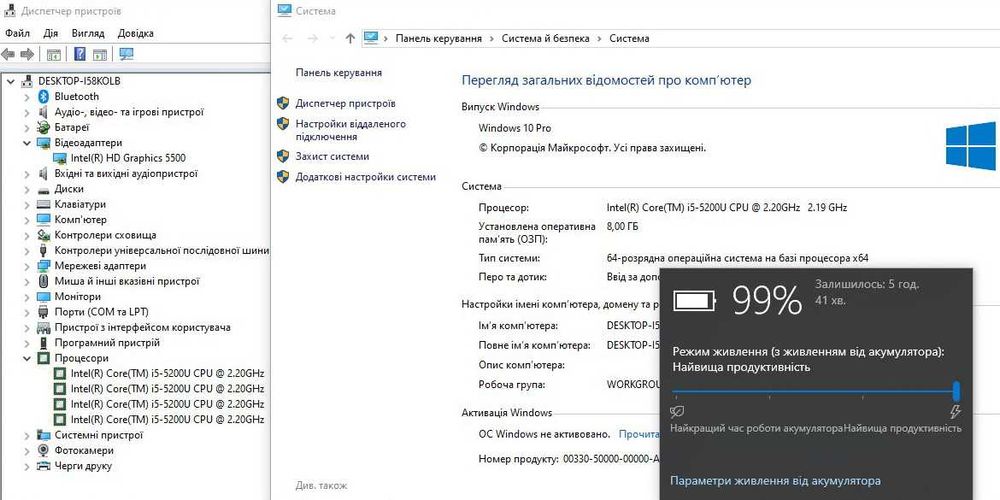This screenshot has width=1000, height=500.
Task: Click the Миша й інші вказівні пристрої mouse icon
Action: 43,281
